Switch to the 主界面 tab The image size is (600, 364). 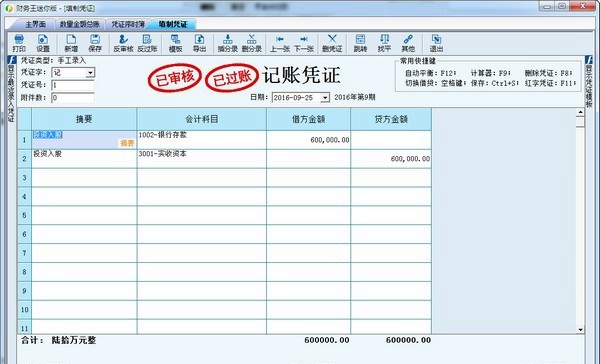[35, 24]
